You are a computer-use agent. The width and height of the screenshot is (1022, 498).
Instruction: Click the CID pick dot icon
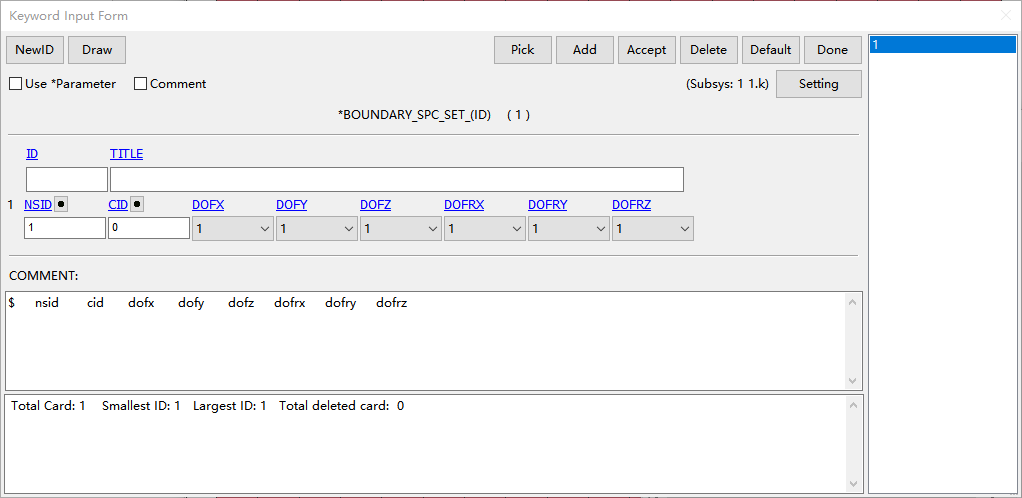137,204
